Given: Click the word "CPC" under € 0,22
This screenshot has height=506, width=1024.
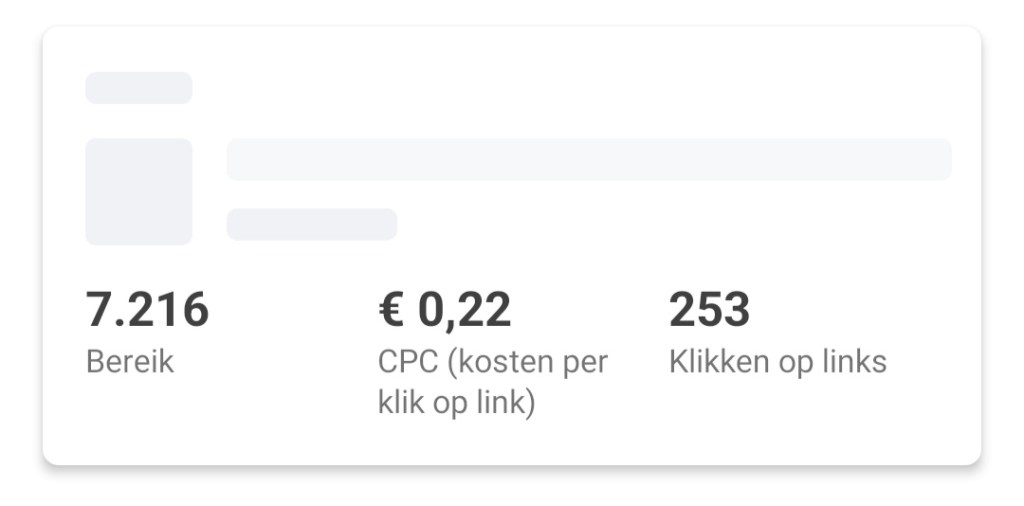Looking at the screenshot, I should (408, 361).
